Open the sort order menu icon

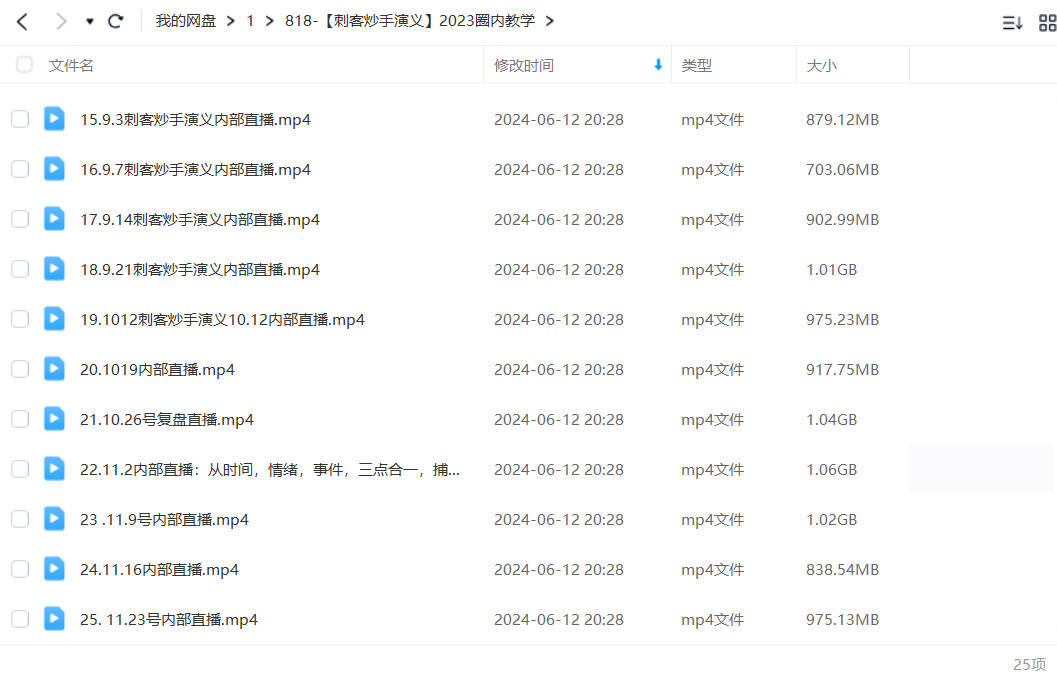(x=1012, y=23)
